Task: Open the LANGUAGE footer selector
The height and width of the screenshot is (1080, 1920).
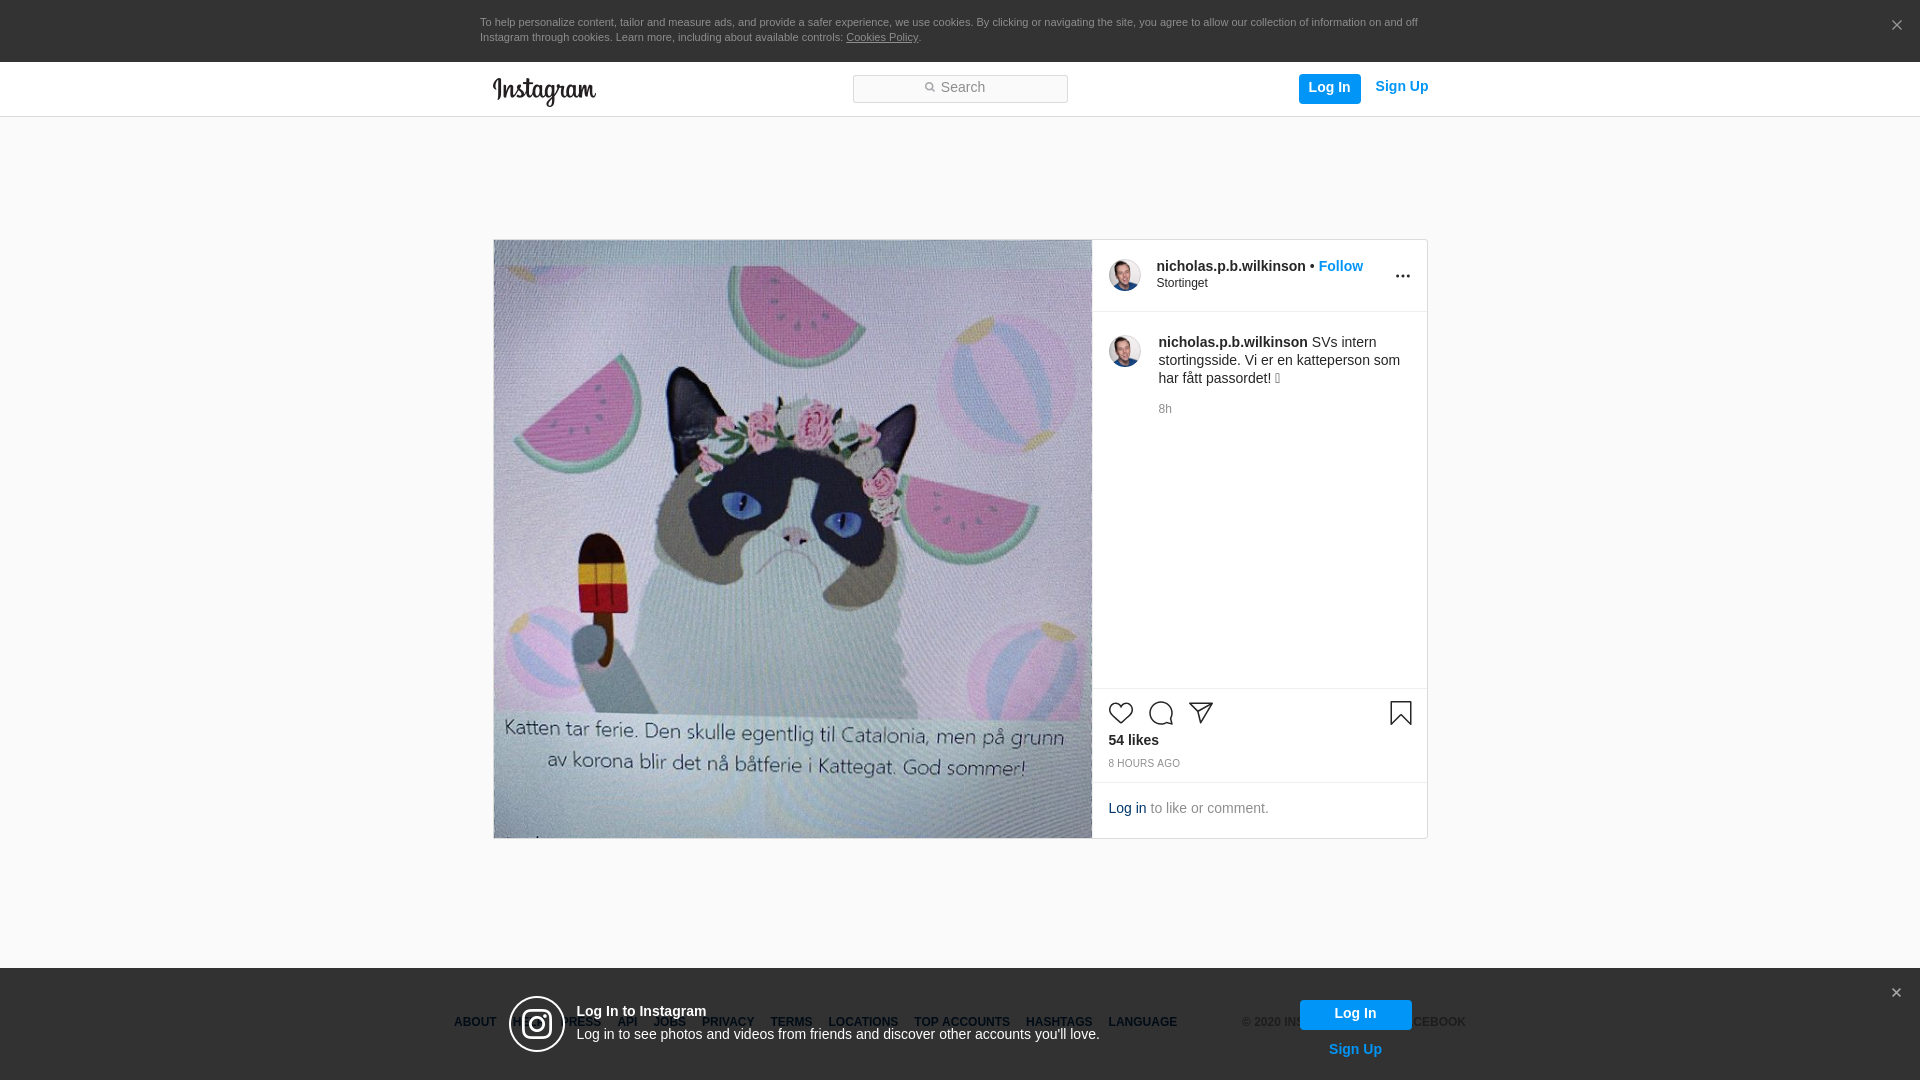Action: [x=1143, y=1022]
